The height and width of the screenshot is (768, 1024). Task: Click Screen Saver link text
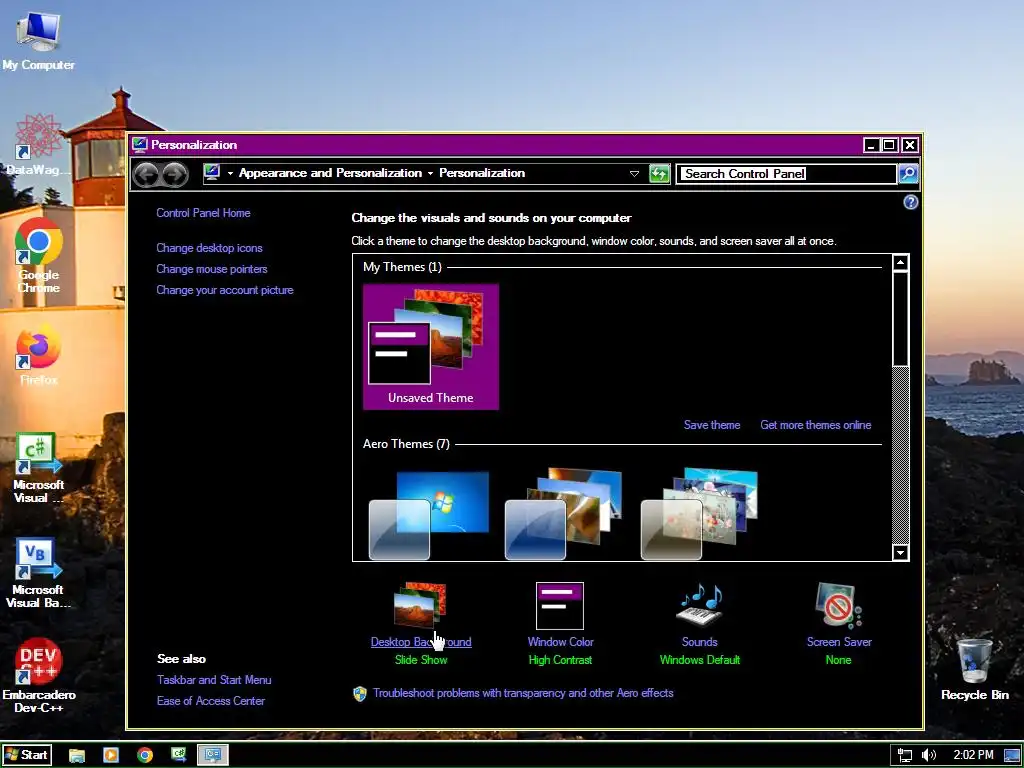pyautogui.click(x=839, y=642)
